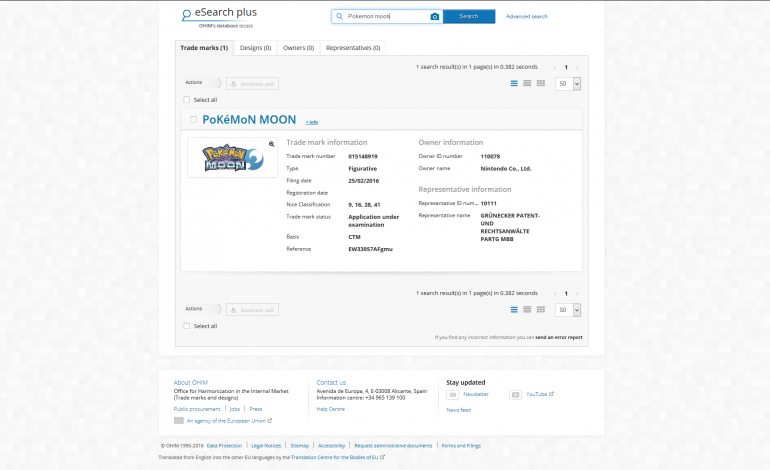Open the Advanced search link

(x=526, y=17)
